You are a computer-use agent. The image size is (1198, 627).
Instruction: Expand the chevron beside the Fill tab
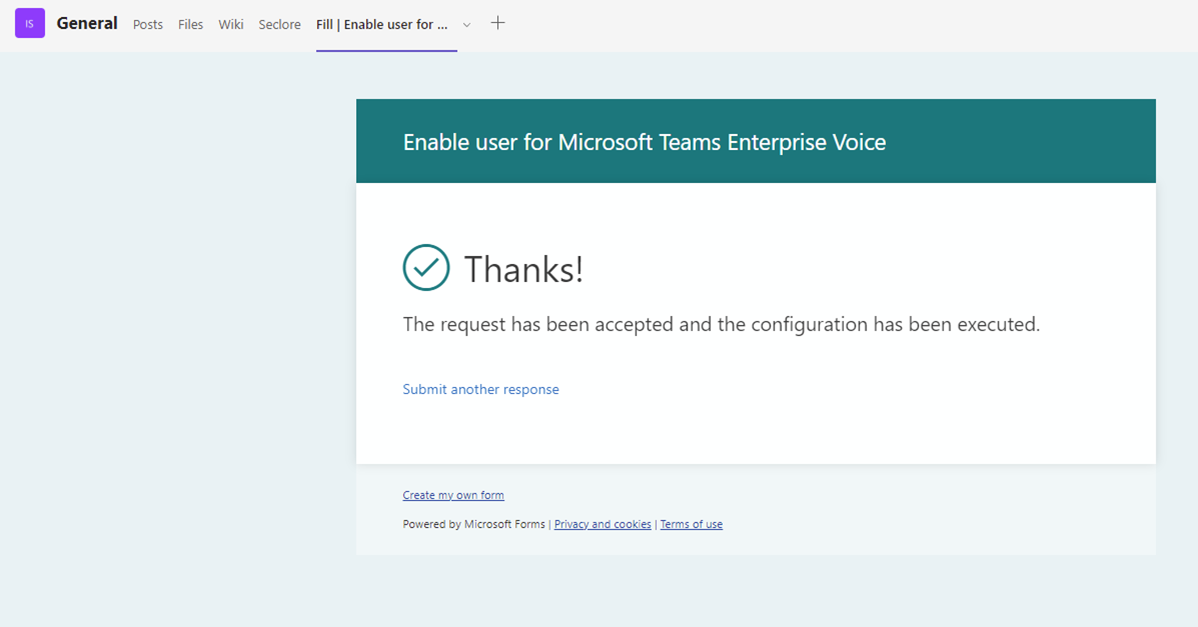coord(466,24)
